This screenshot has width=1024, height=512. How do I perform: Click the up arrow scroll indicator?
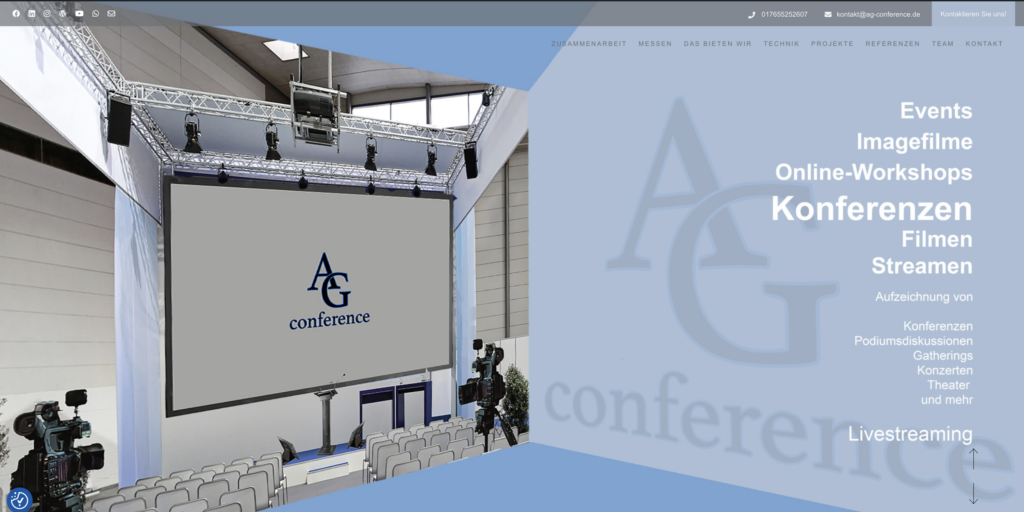(x=972, y=460)
